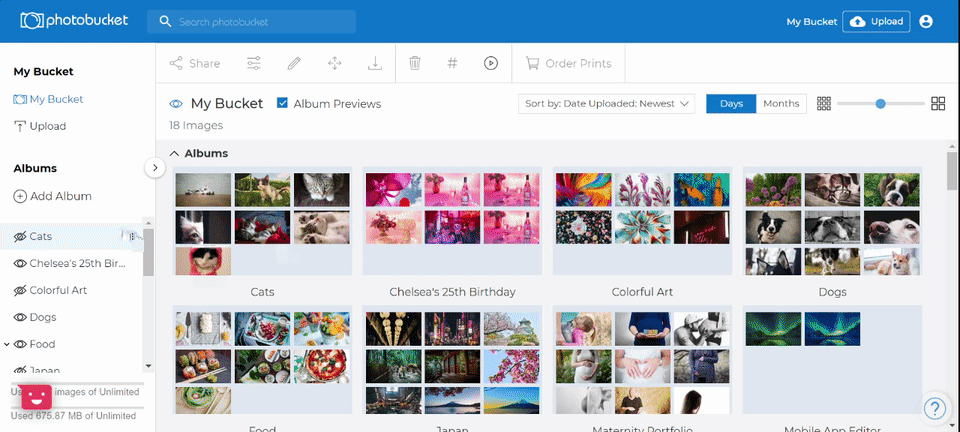The image size is (960, 432).
Task: Toggle the eye icon beside My Bucket title
Action: 176,104
